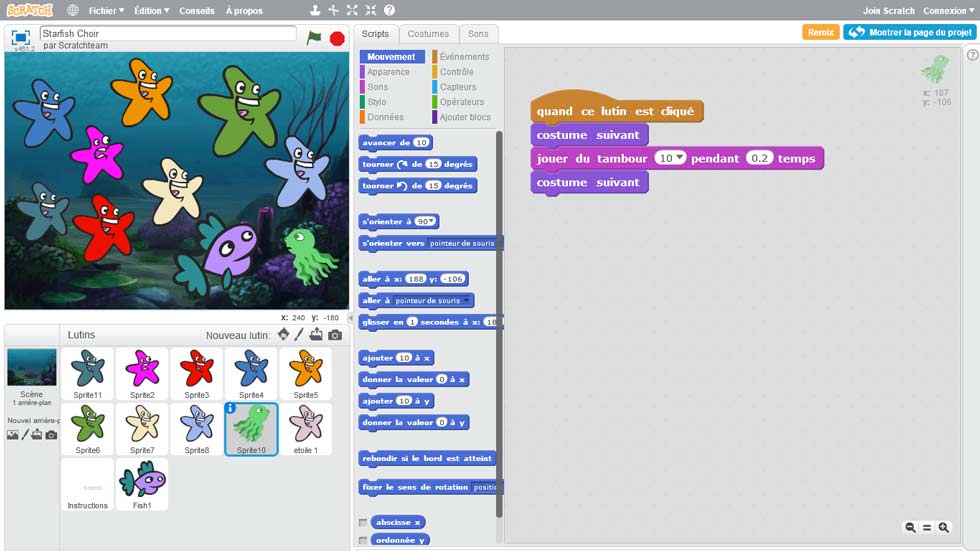Expand the drum number dropdown in jouer du tambour
This screenshot has height=551, width=980.
coord(680,159)
